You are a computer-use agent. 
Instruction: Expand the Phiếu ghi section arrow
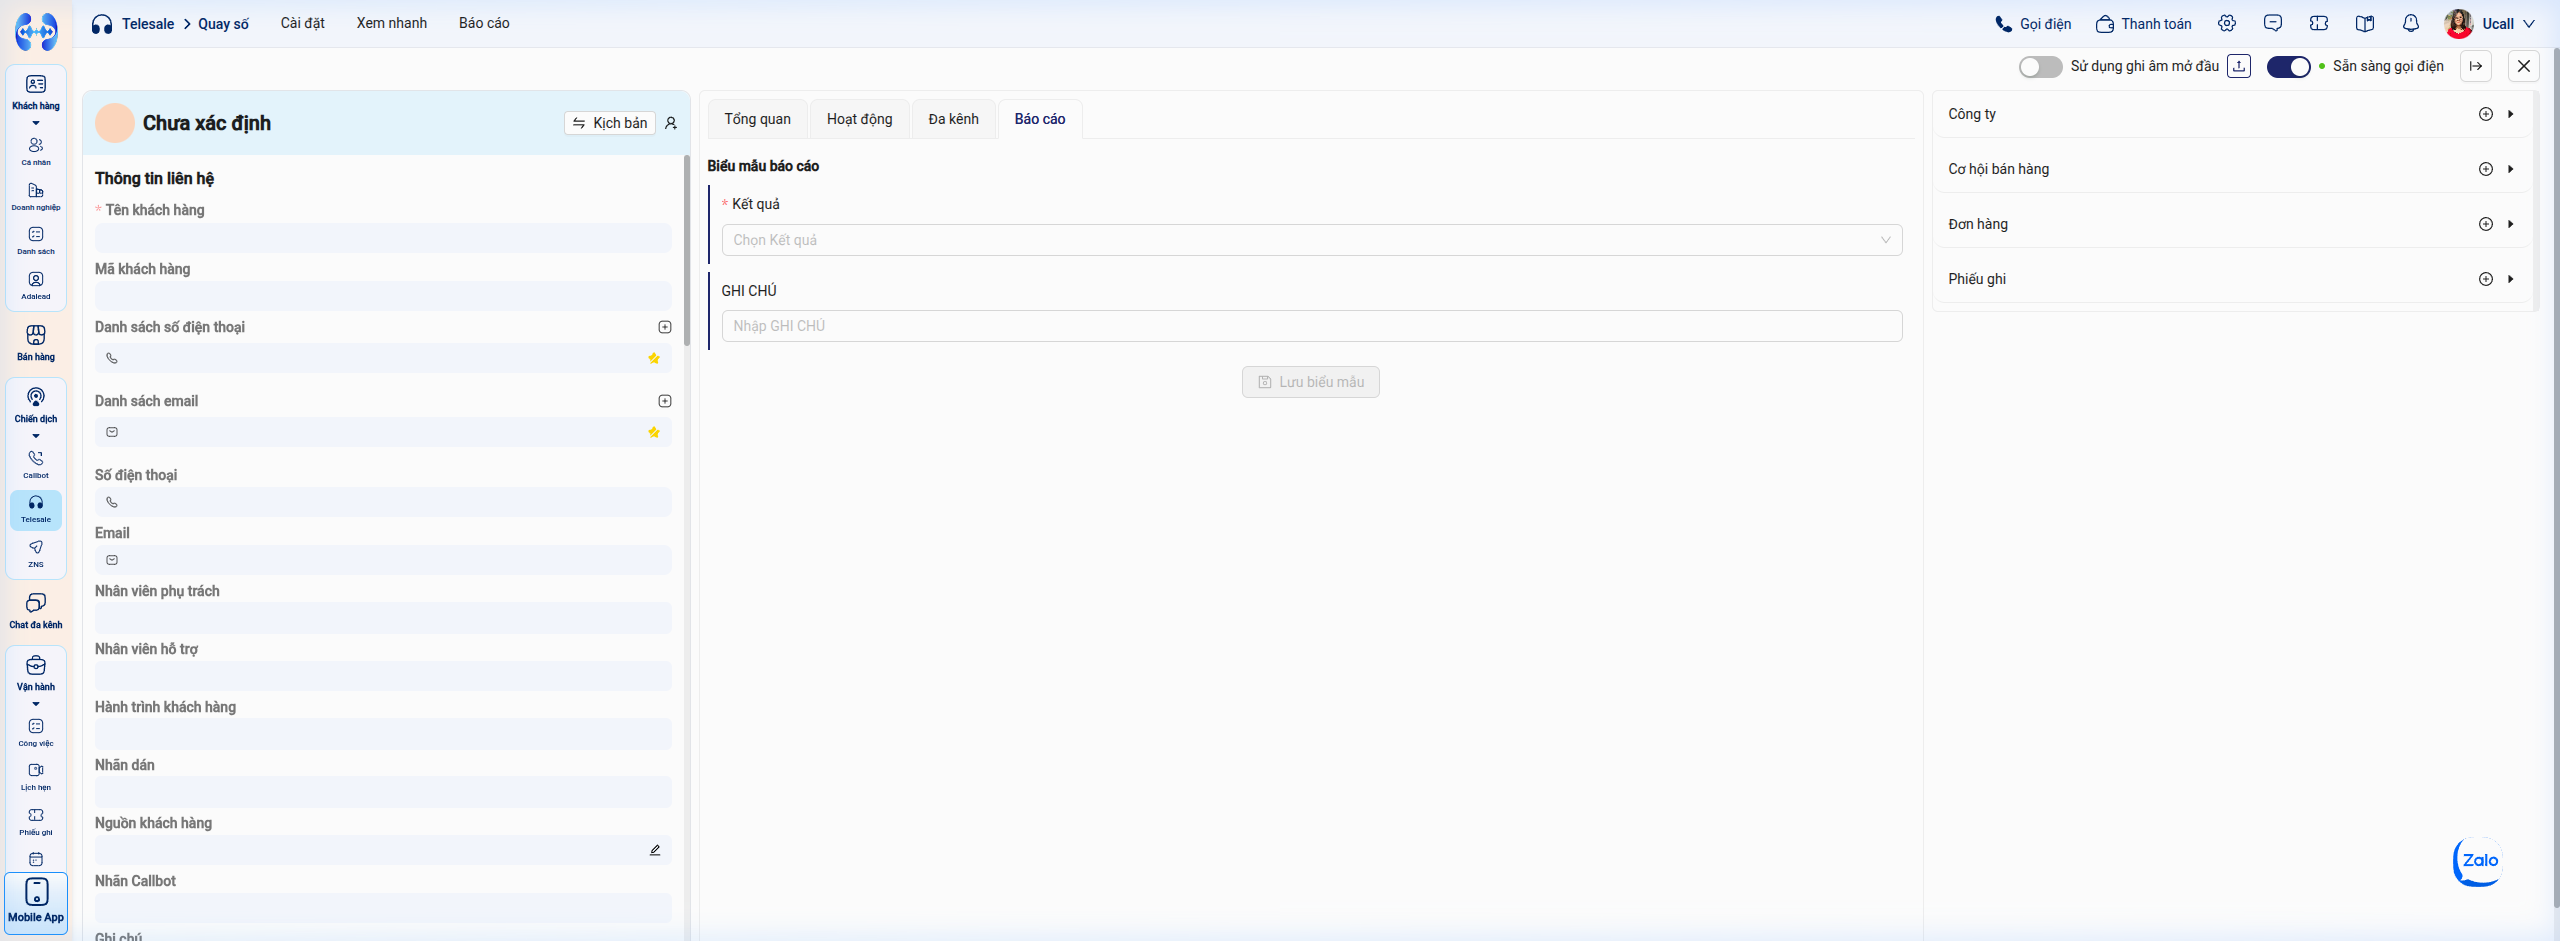point(2511,279)
